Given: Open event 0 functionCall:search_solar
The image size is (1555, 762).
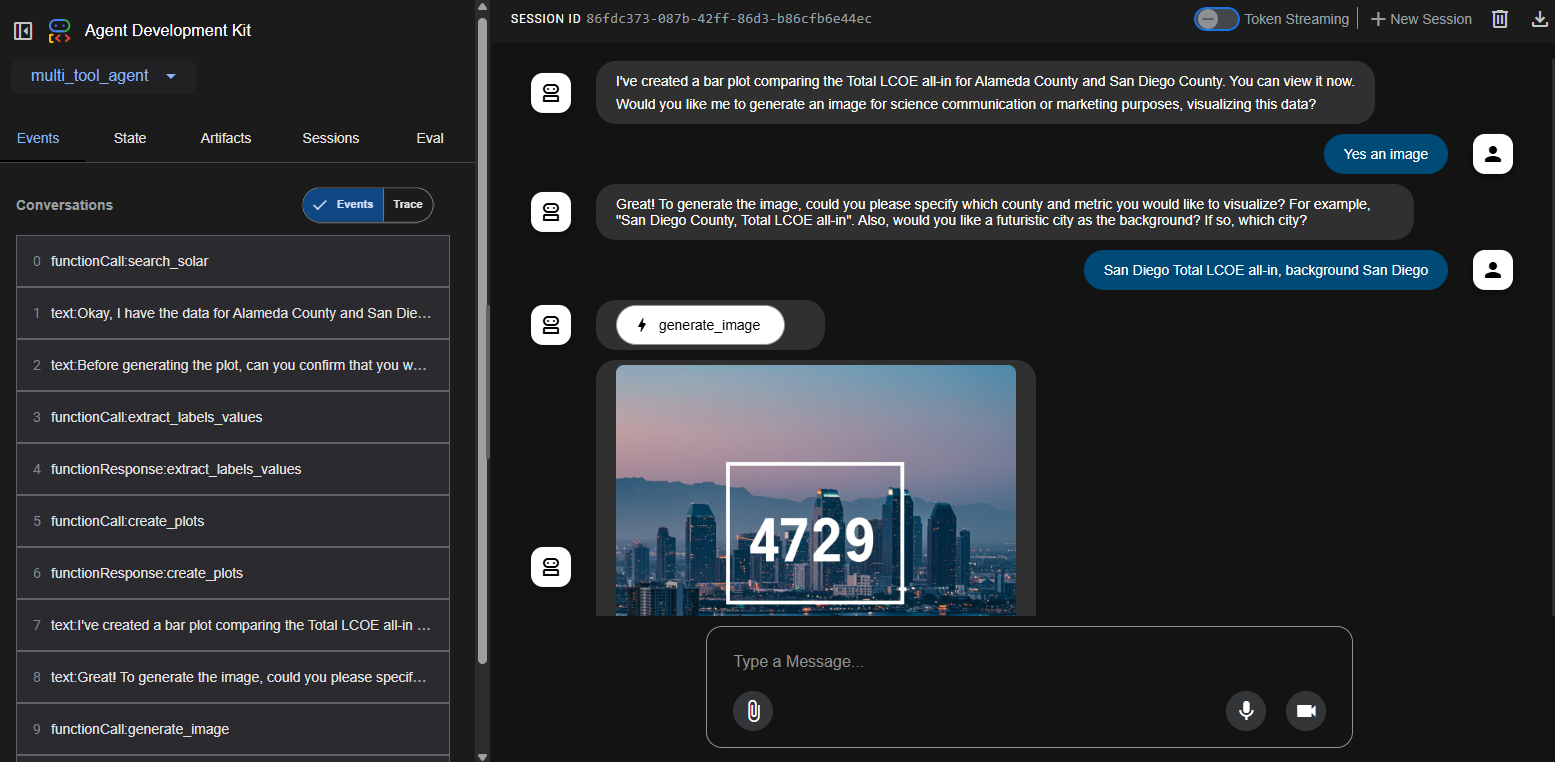Looking at the screenshot, I should [x=233, y=261].
